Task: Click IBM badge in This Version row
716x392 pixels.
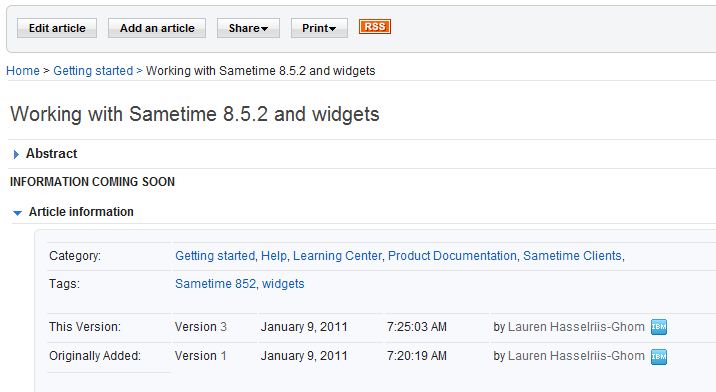Action: coord(659,327)
